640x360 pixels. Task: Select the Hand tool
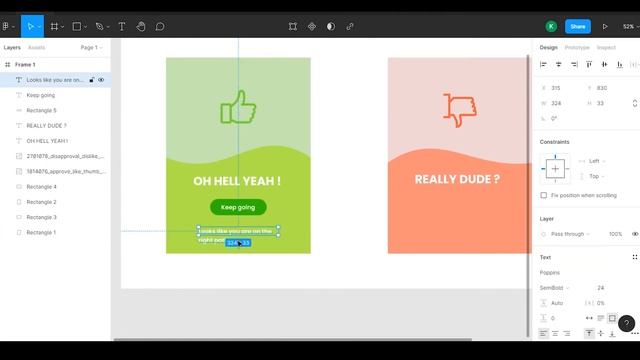[141, 27]
